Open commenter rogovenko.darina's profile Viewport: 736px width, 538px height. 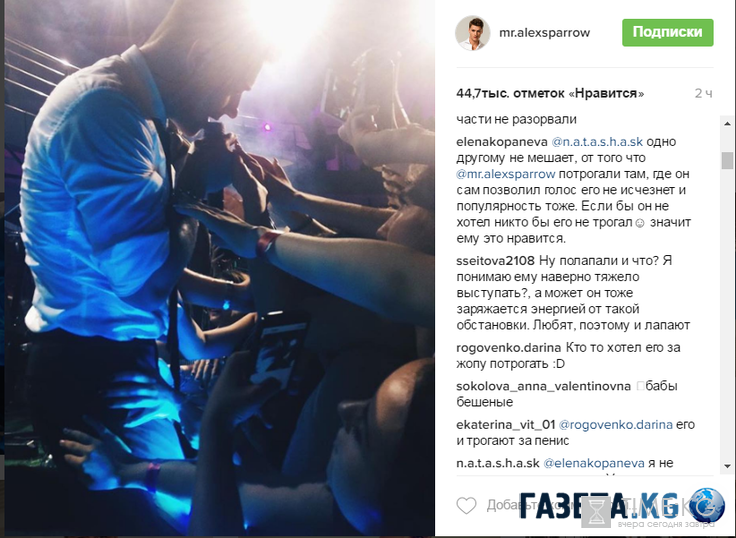pos(508,348)
